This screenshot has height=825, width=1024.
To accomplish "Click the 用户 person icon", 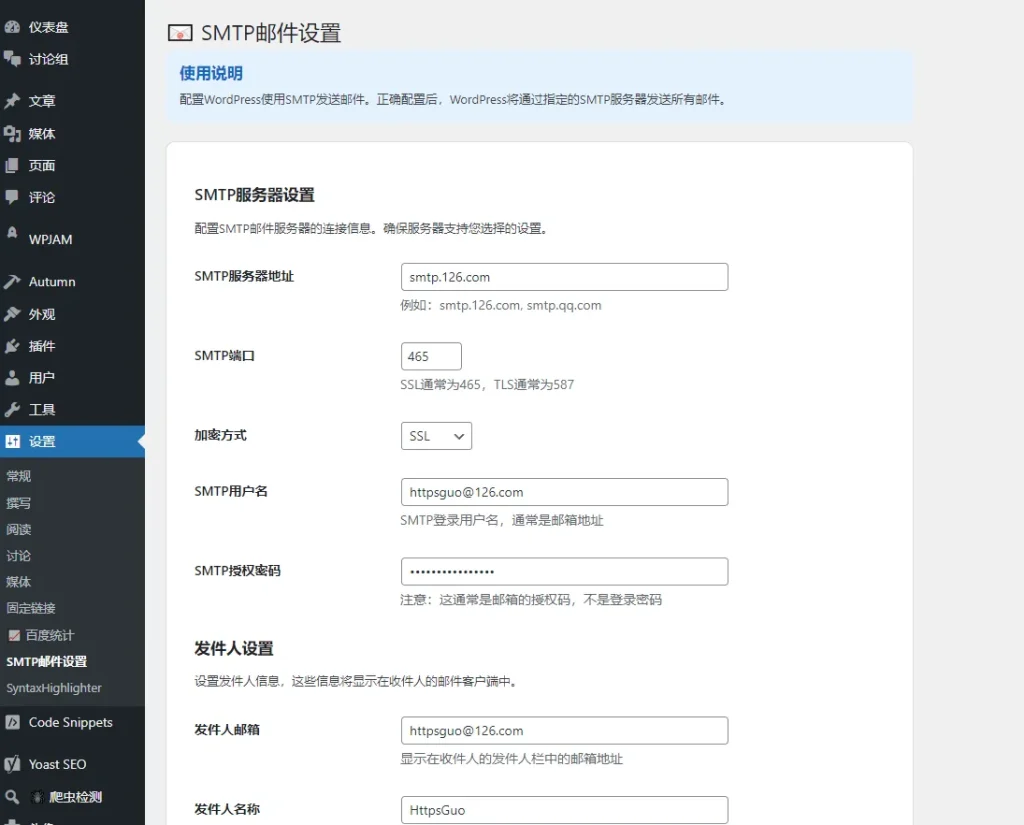I will tap(12, 378).
